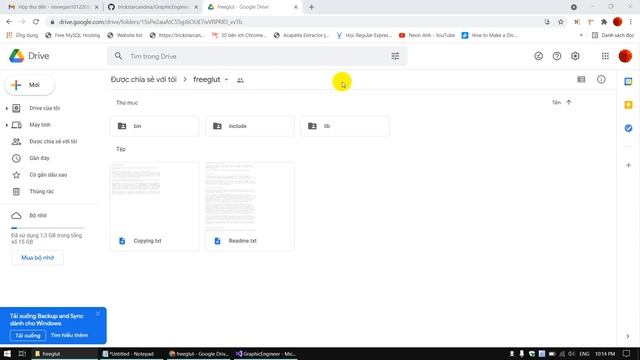This screenshot has width=640, height=360.
Task: Open search filter options icon
Action: pos(395,56)
